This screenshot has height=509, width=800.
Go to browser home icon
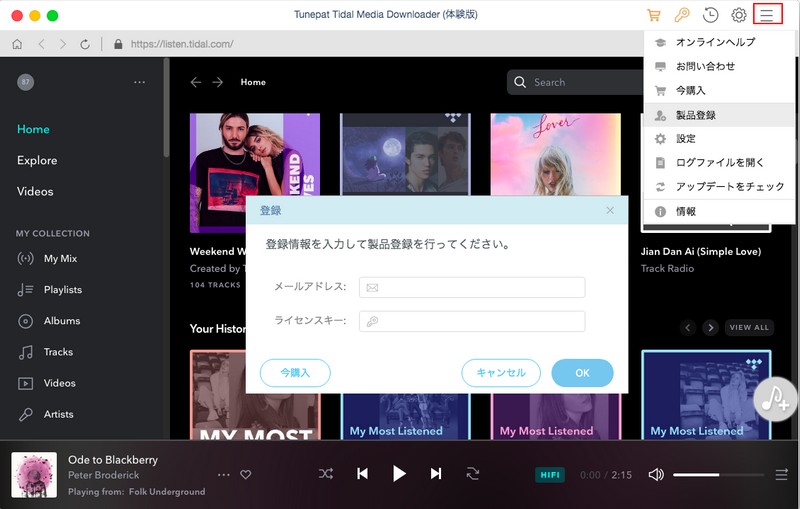click(17, 44)
